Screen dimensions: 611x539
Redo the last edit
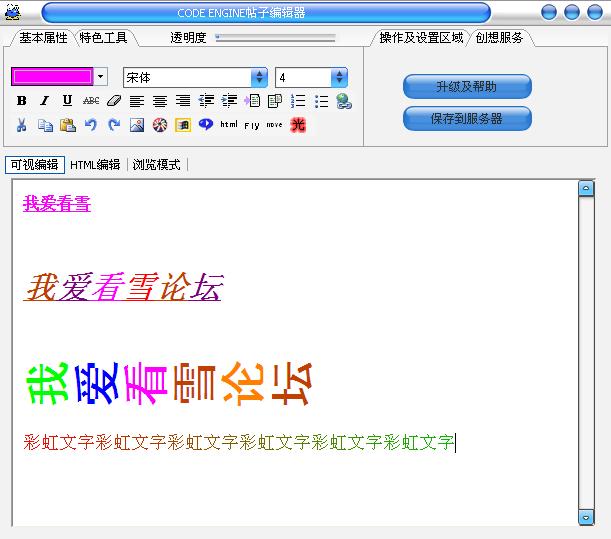click(x=114, y=125)
